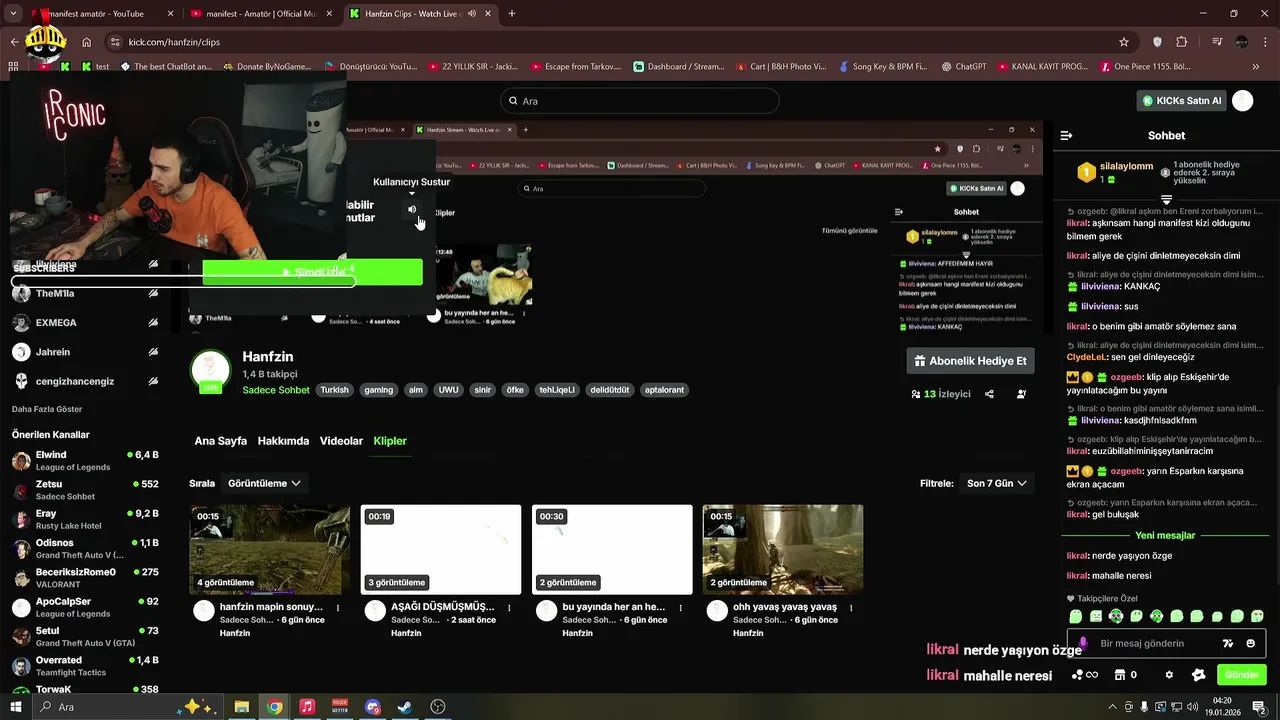Screen dimensions: 1280x720
Task: Open the Kick shop storefront icon
Action: (x=1120, y=675)
